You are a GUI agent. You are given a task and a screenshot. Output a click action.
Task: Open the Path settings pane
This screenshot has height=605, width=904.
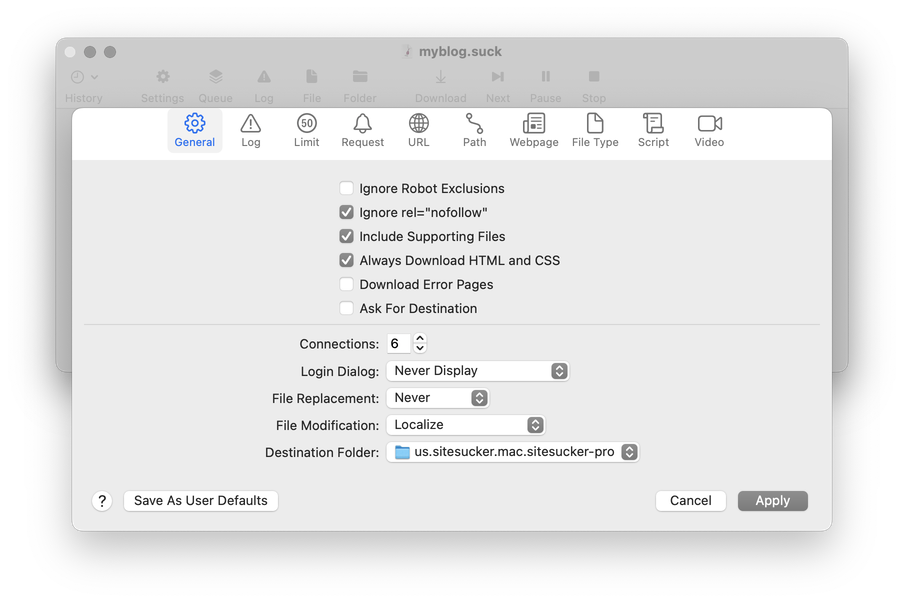click(474, 130)
